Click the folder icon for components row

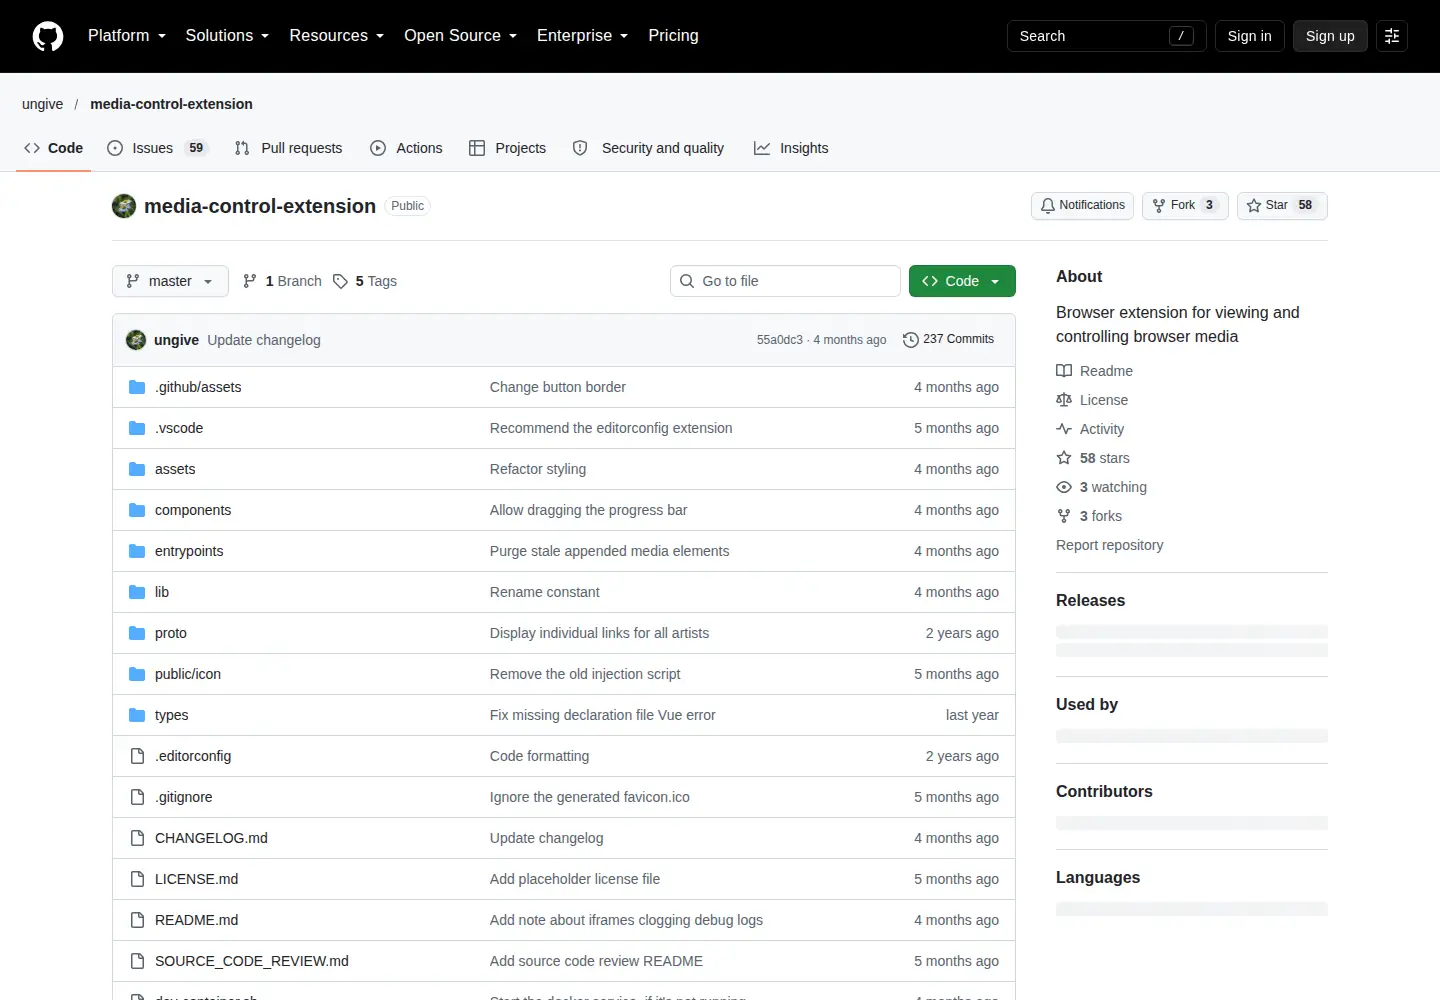pos(137,510)
